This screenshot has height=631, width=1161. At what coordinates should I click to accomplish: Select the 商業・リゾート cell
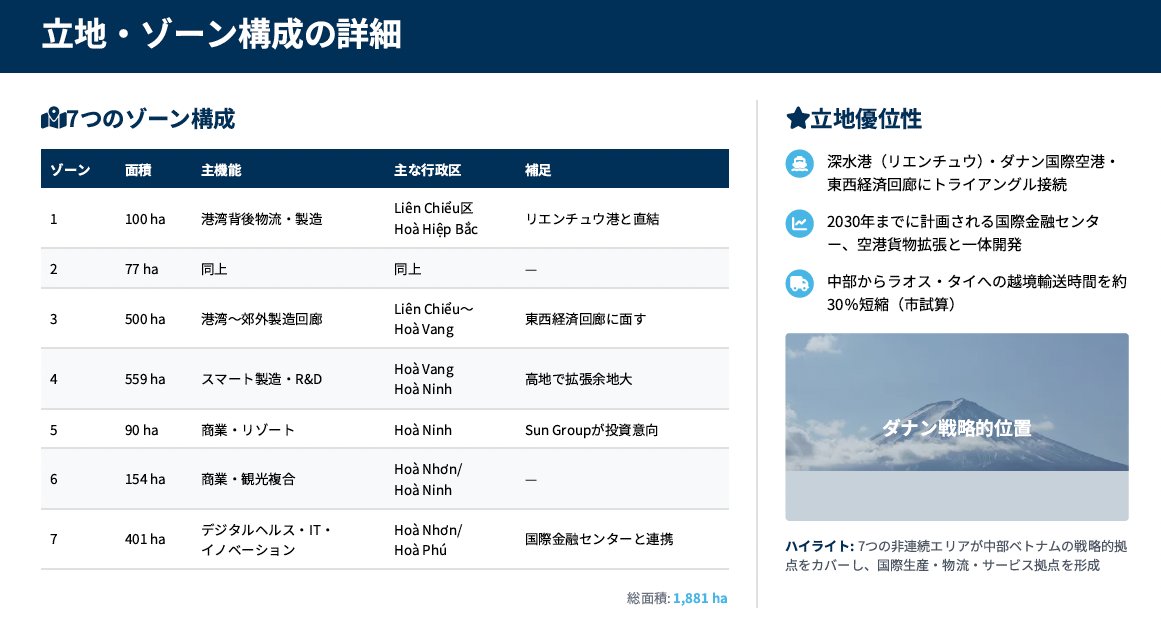(248, 430)
